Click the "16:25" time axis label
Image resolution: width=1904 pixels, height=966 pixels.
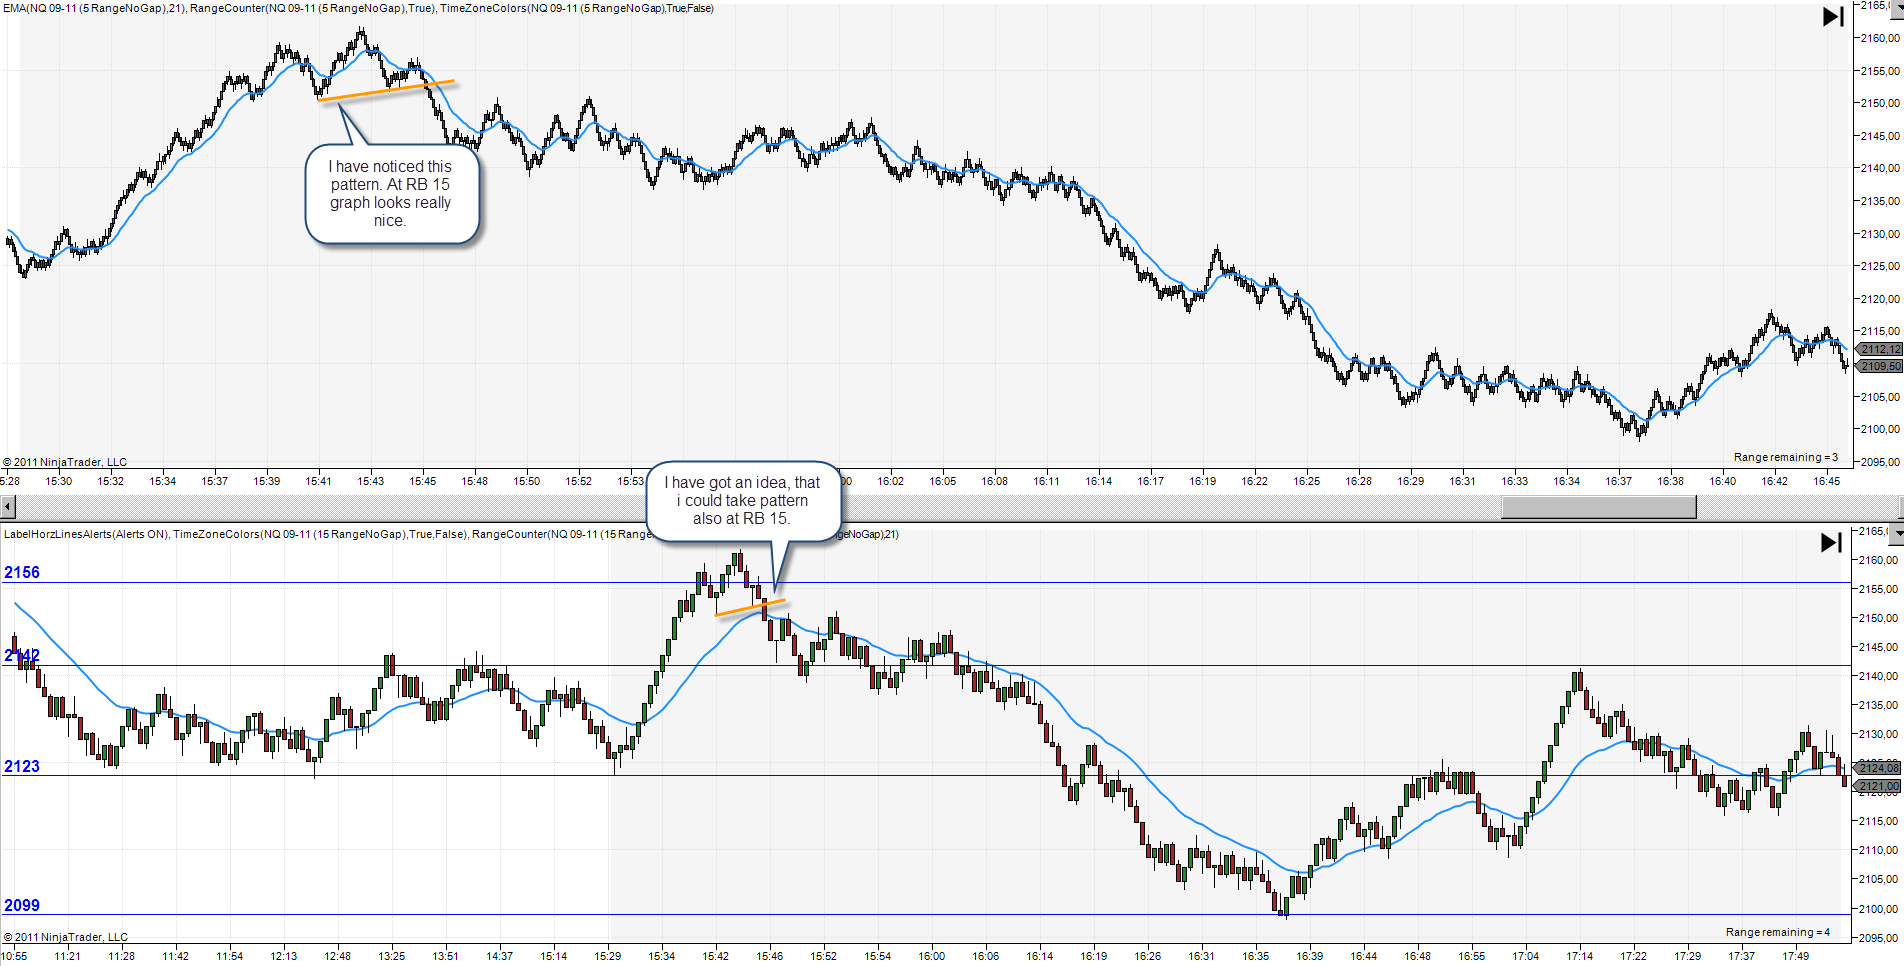[1307, 481]
